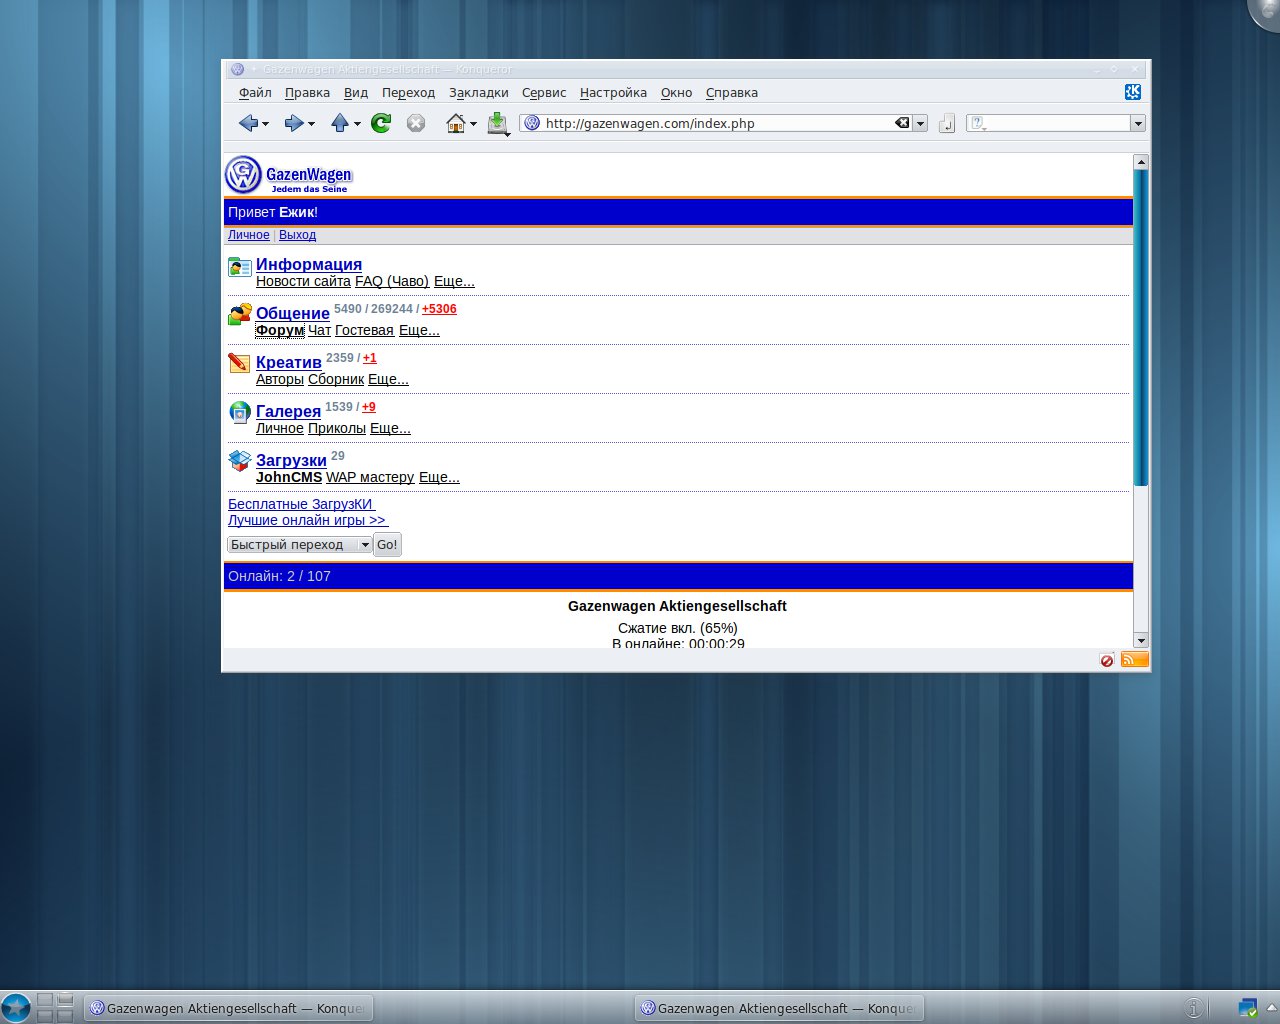
Task: Click the Загрузки box icon
Action: (x=239, y=461)
